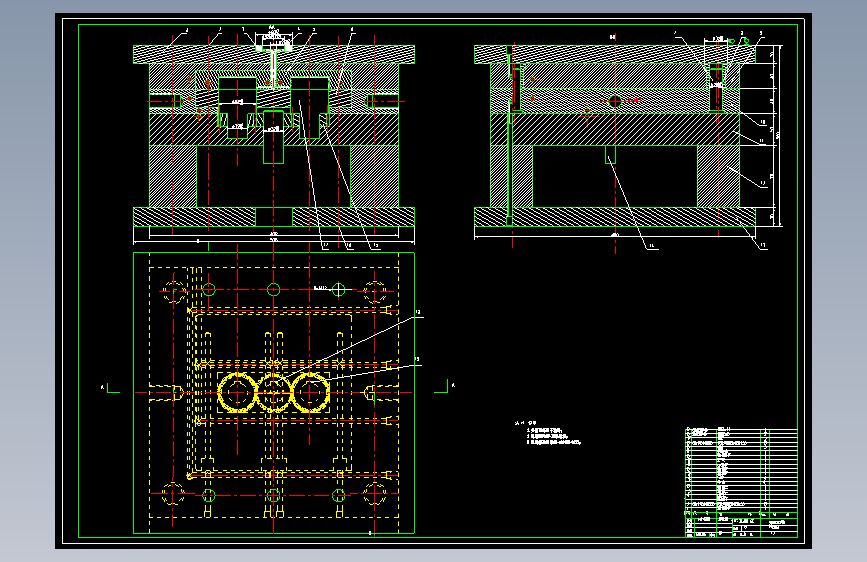Click the left section mark A beside plan view
This screenshot has height=562, width=867.
tap(110, 388)
